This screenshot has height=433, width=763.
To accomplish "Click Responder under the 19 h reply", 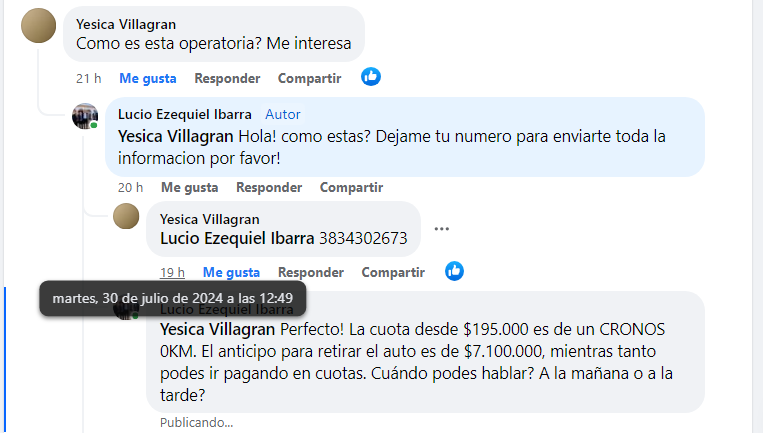I will pyautogui.click(x=311, y=272).
